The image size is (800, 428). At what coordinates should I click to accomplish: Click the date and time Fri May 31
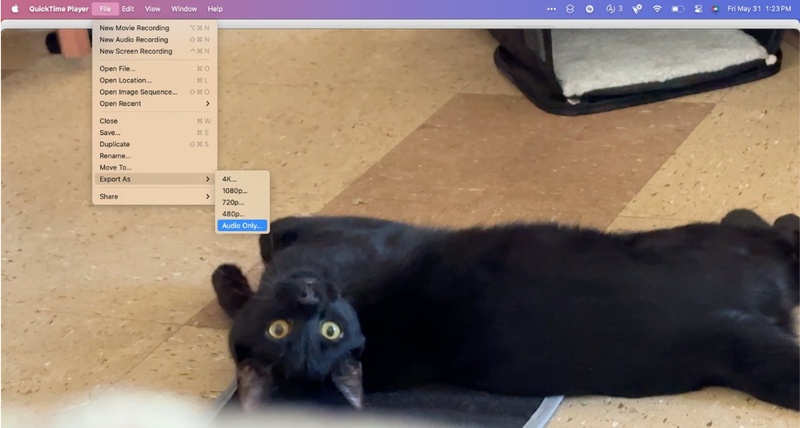pyautogui.click(x=759, y=9)
